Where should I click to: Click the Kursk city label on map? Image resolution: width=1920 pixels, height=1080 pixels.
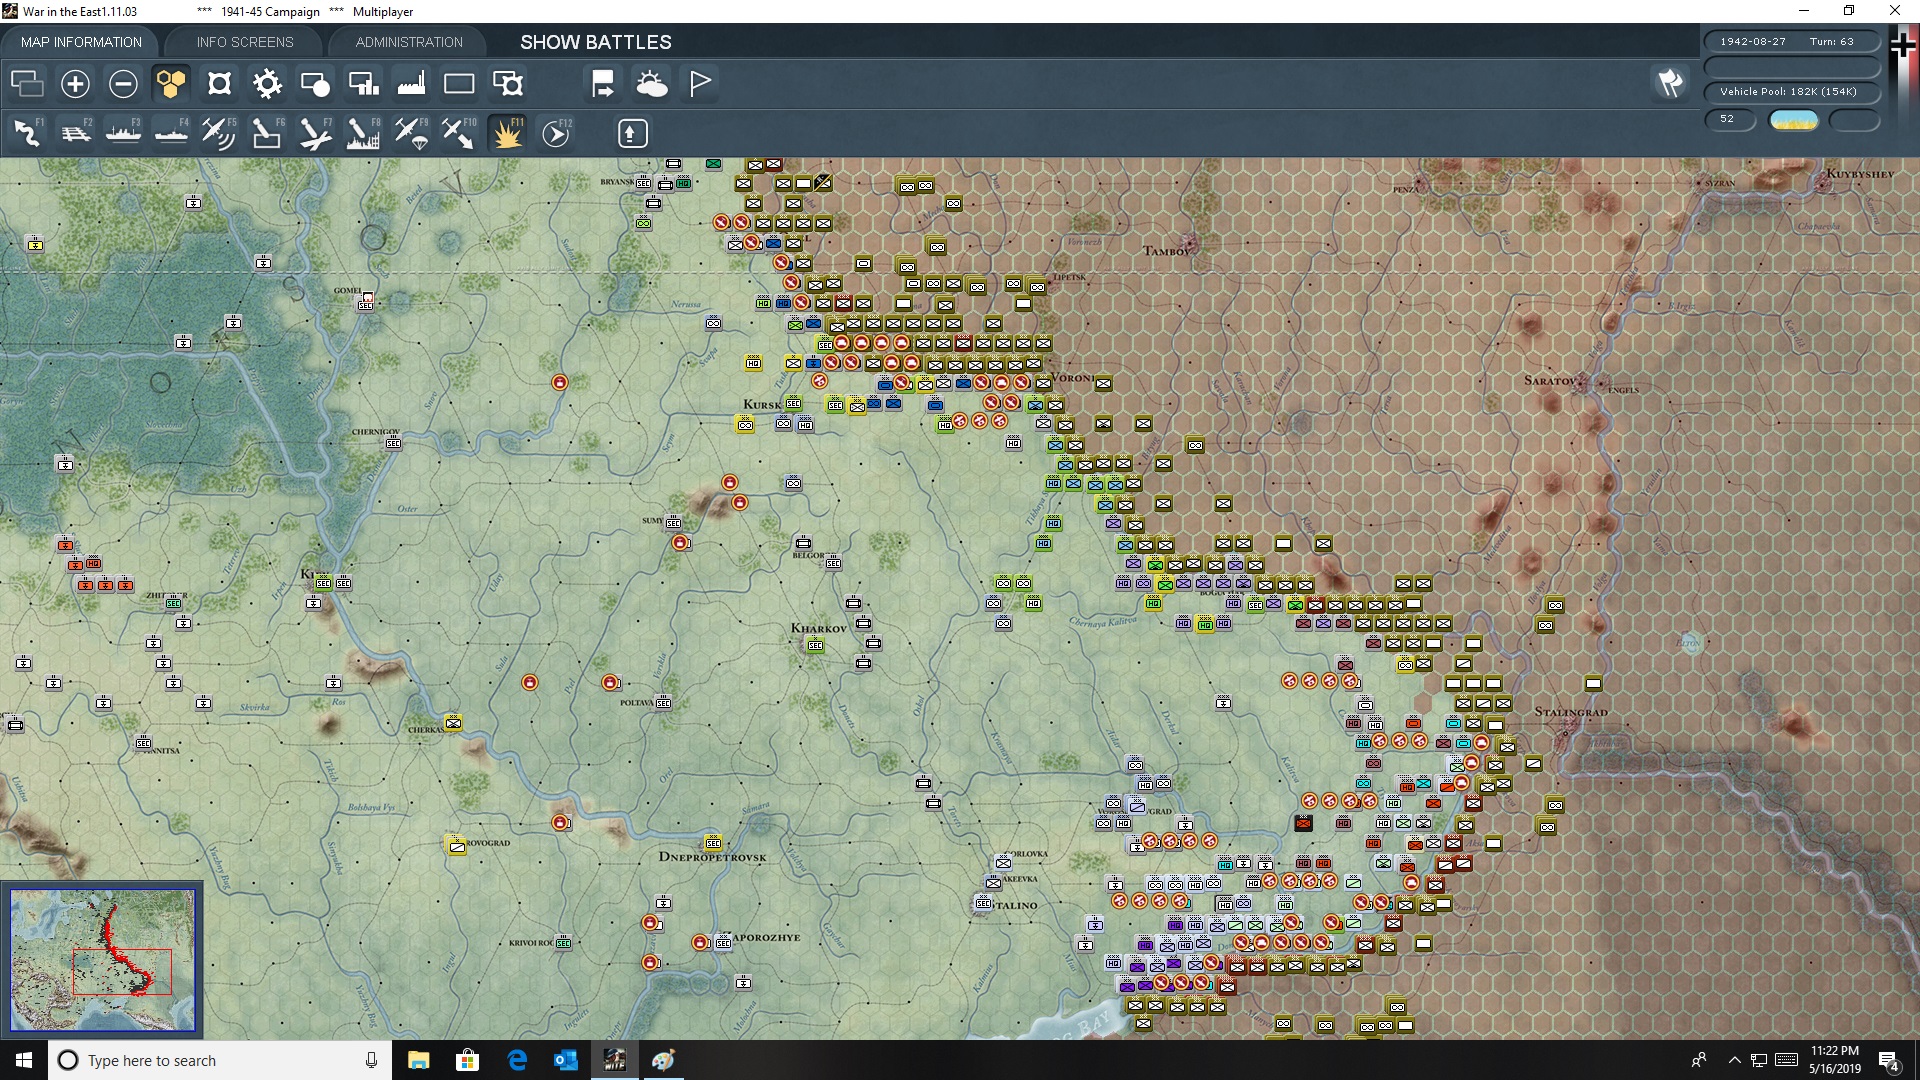click(x=762, y=405)
